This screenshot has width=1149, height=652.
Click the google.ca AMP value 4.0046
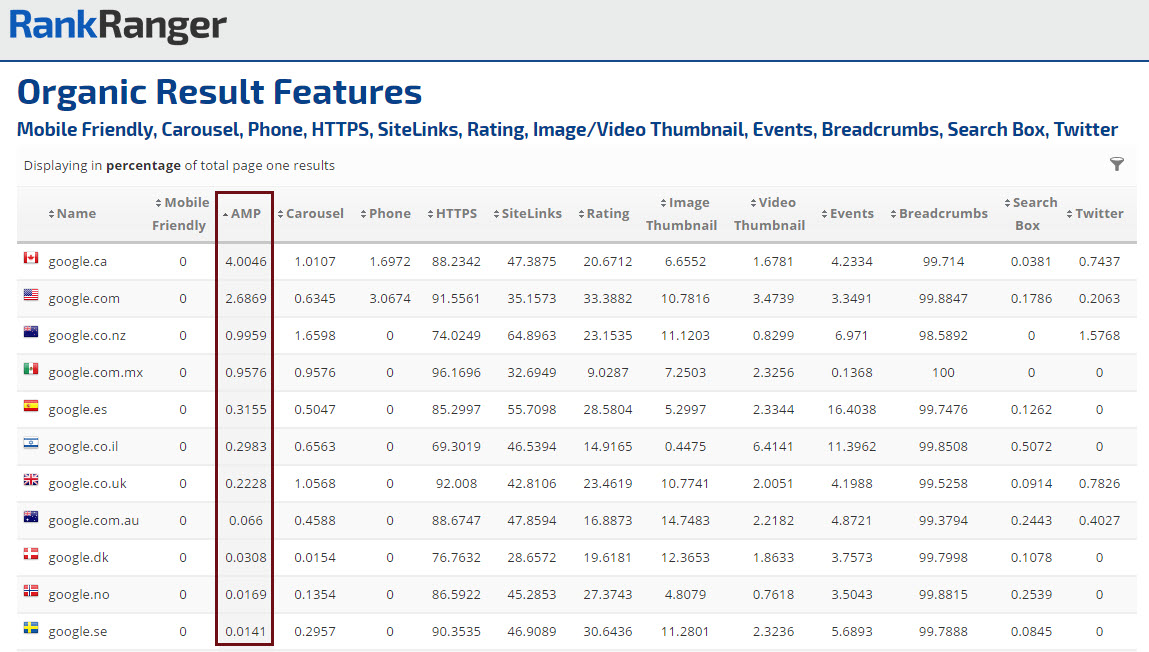coord(246,262)
